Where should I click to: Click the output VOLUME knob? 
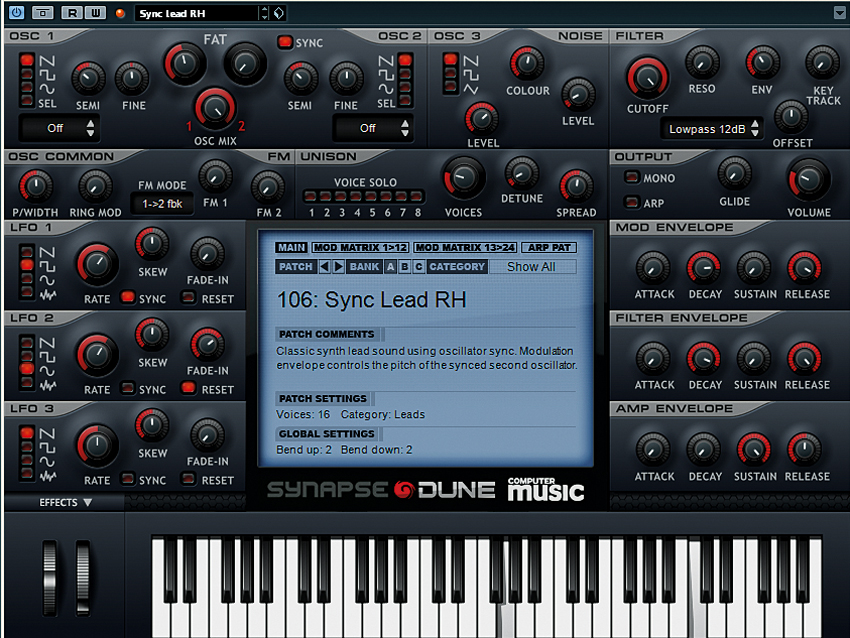pos(808,179)
